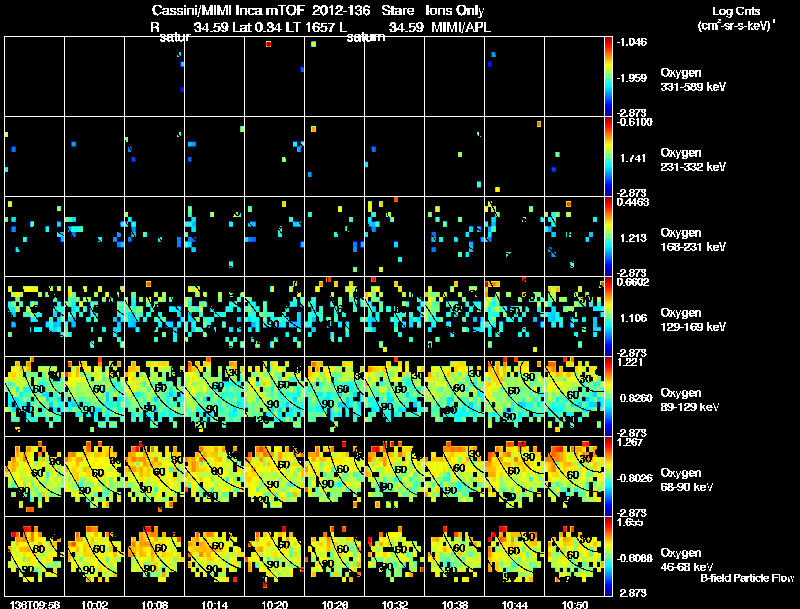Click the Cassini/MIMI Inca mTOF title text
Viewport: 800px width, 609px height.
tap(229, 10)
